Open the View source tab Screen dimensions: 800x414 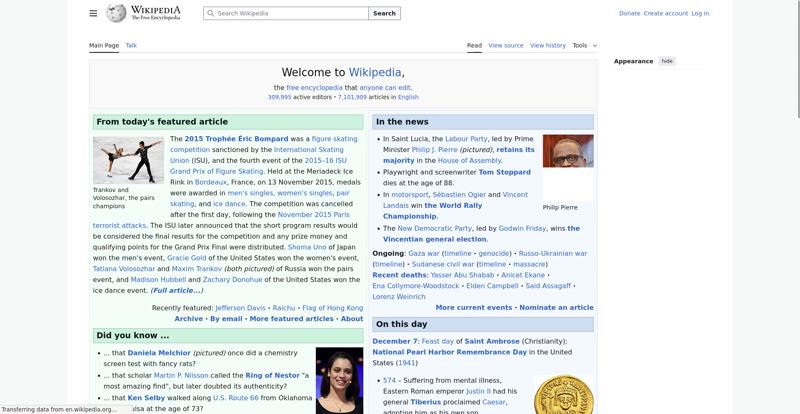(x=506, y=45)
